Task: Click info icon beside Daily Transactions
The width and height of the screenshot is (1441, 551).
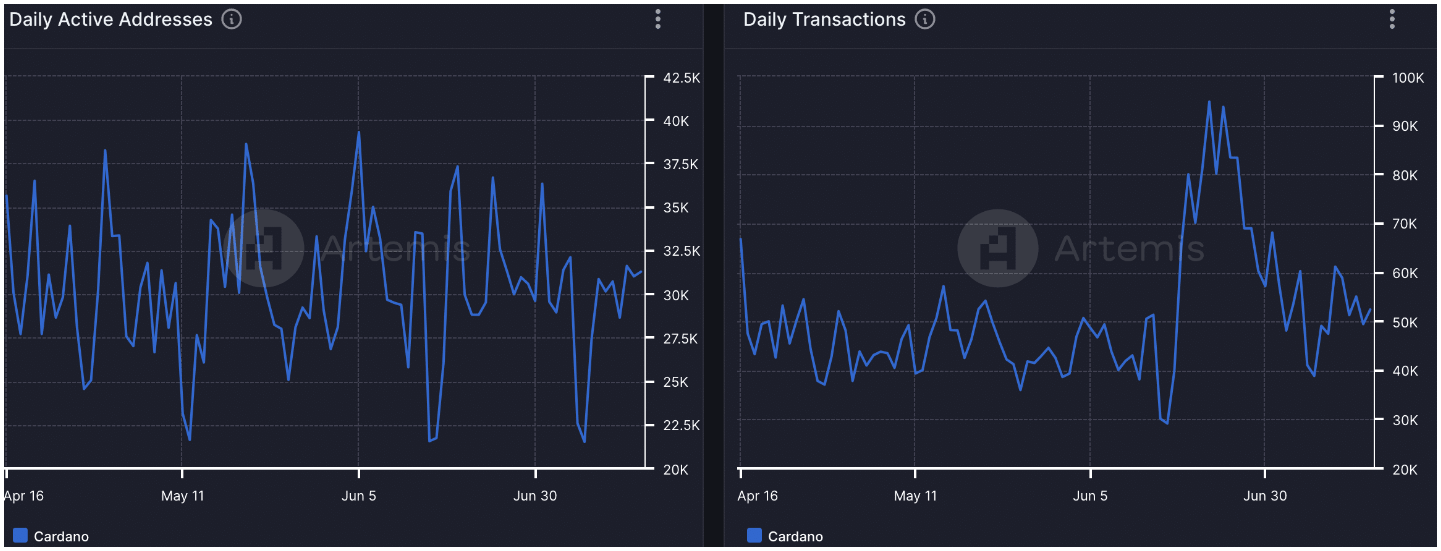Action: pyautogui.click(x=925, y=19)
